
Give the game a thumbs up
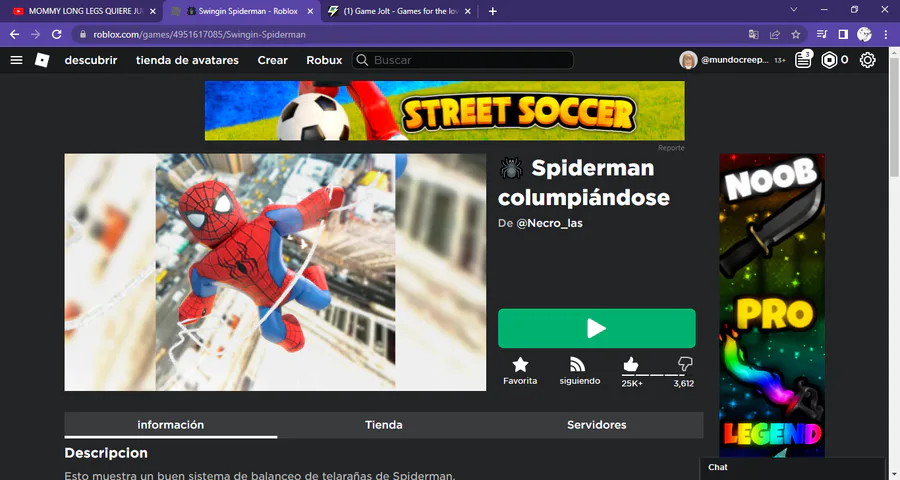coord(630,364)
